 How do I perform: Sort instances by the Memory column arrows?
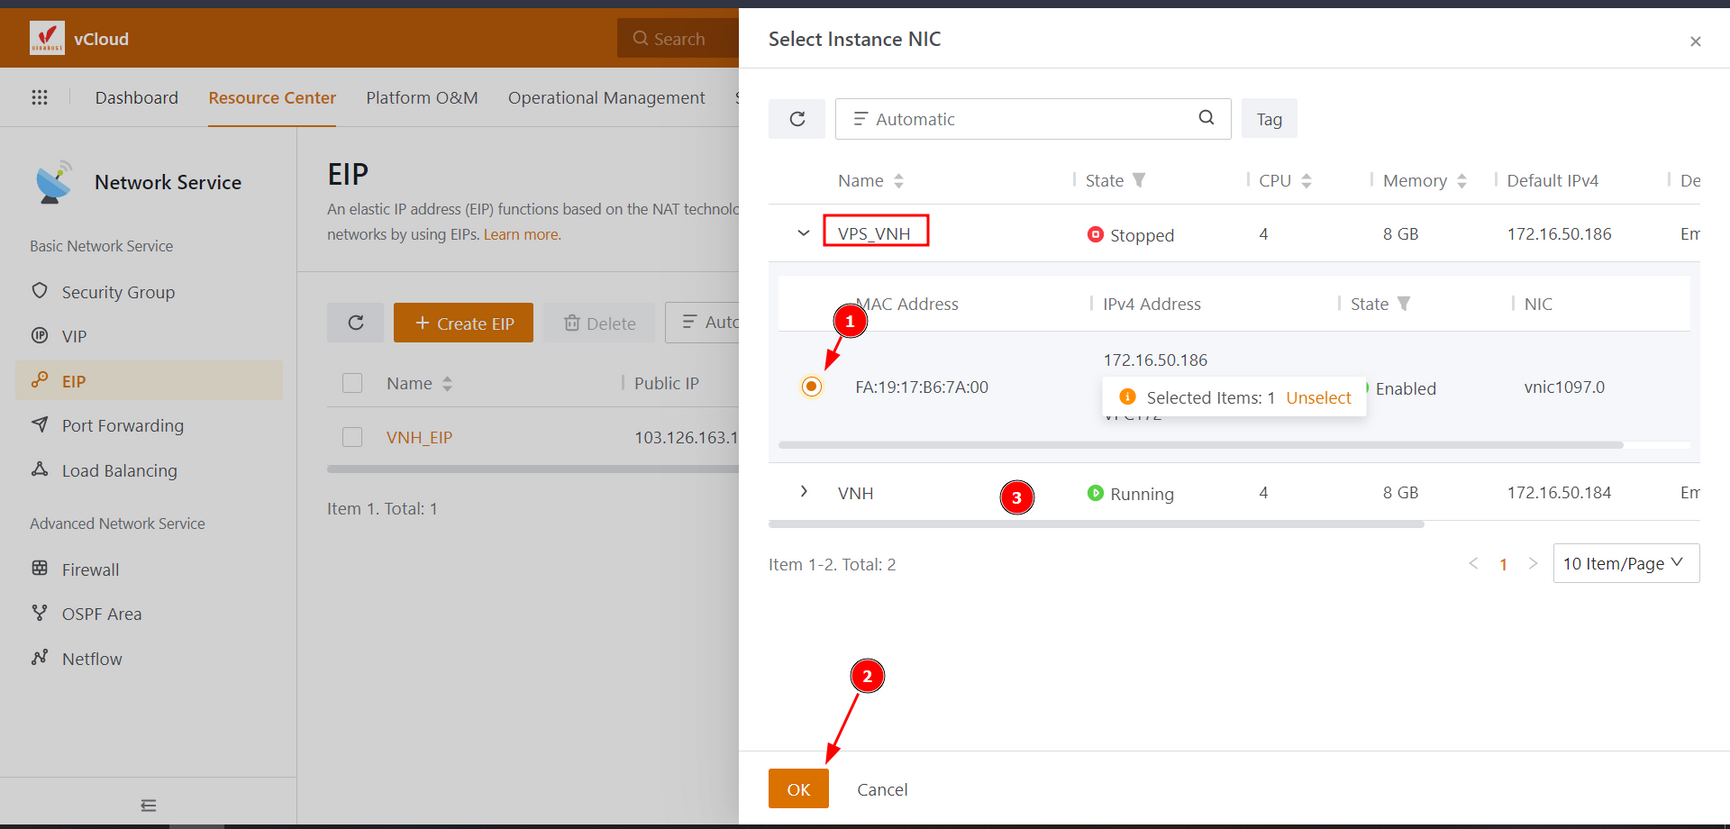(1461, 181)
